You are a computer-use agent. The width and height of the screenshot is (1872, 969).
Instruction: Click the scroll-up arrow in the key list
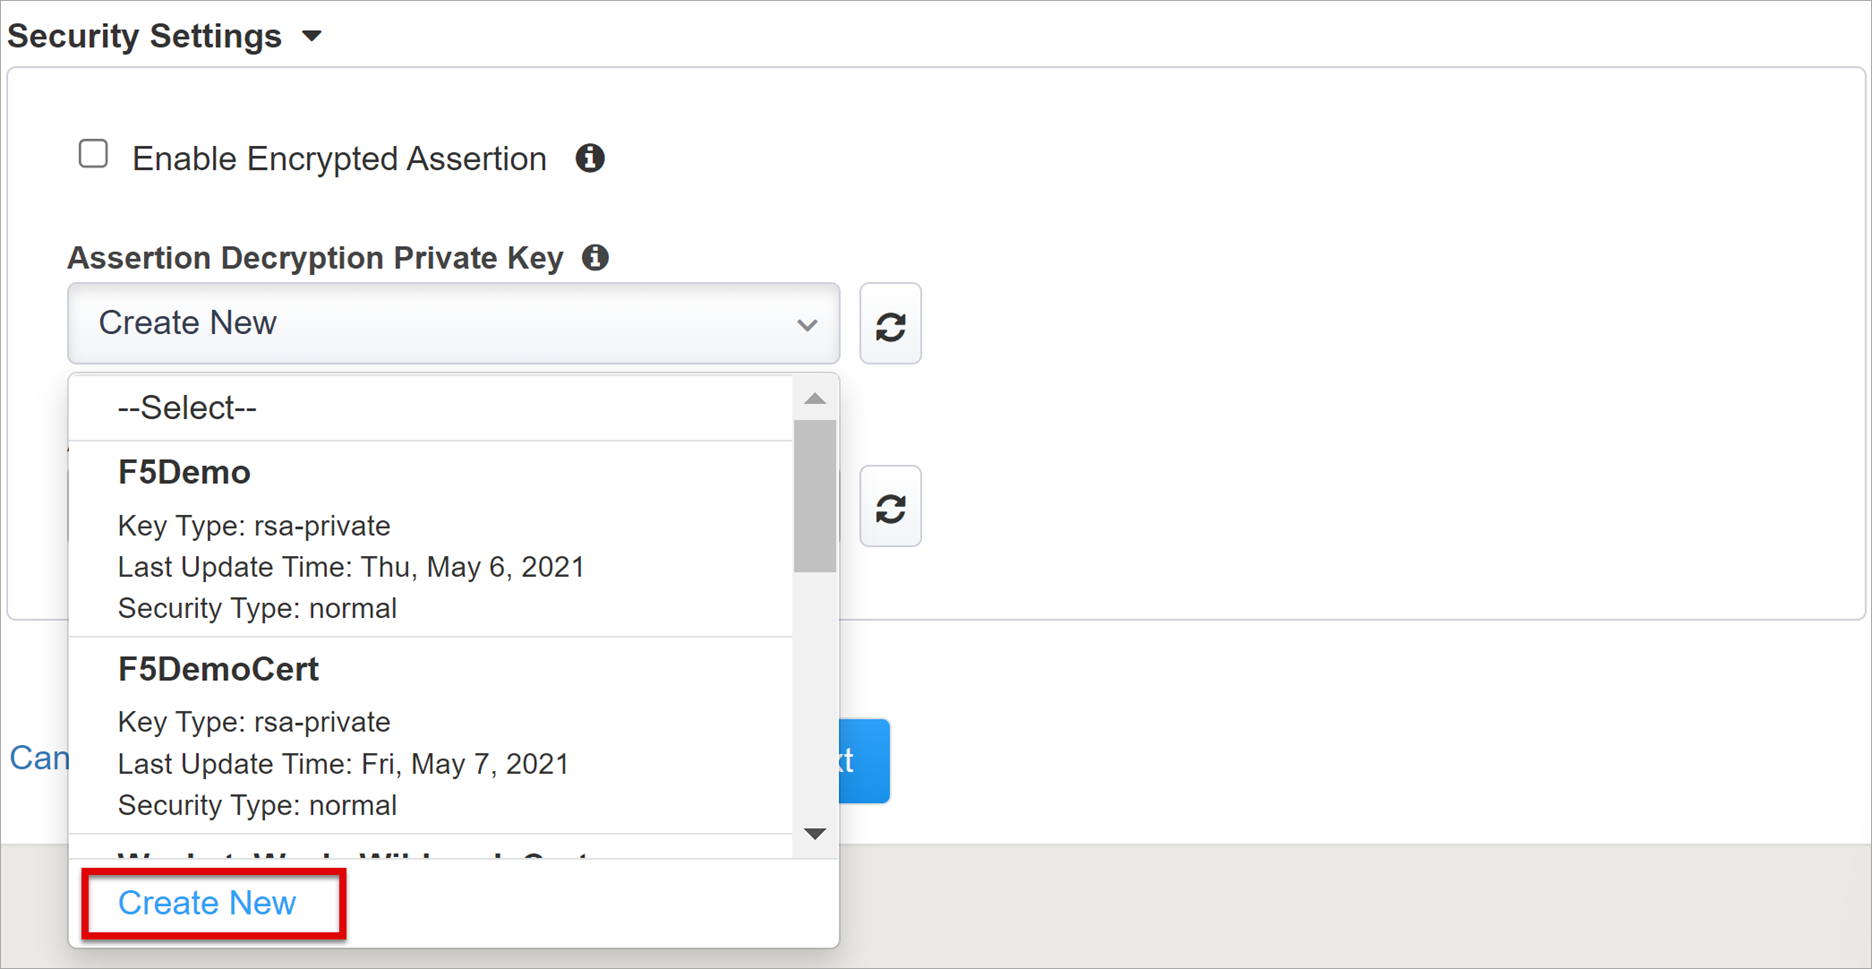[815, 398]
